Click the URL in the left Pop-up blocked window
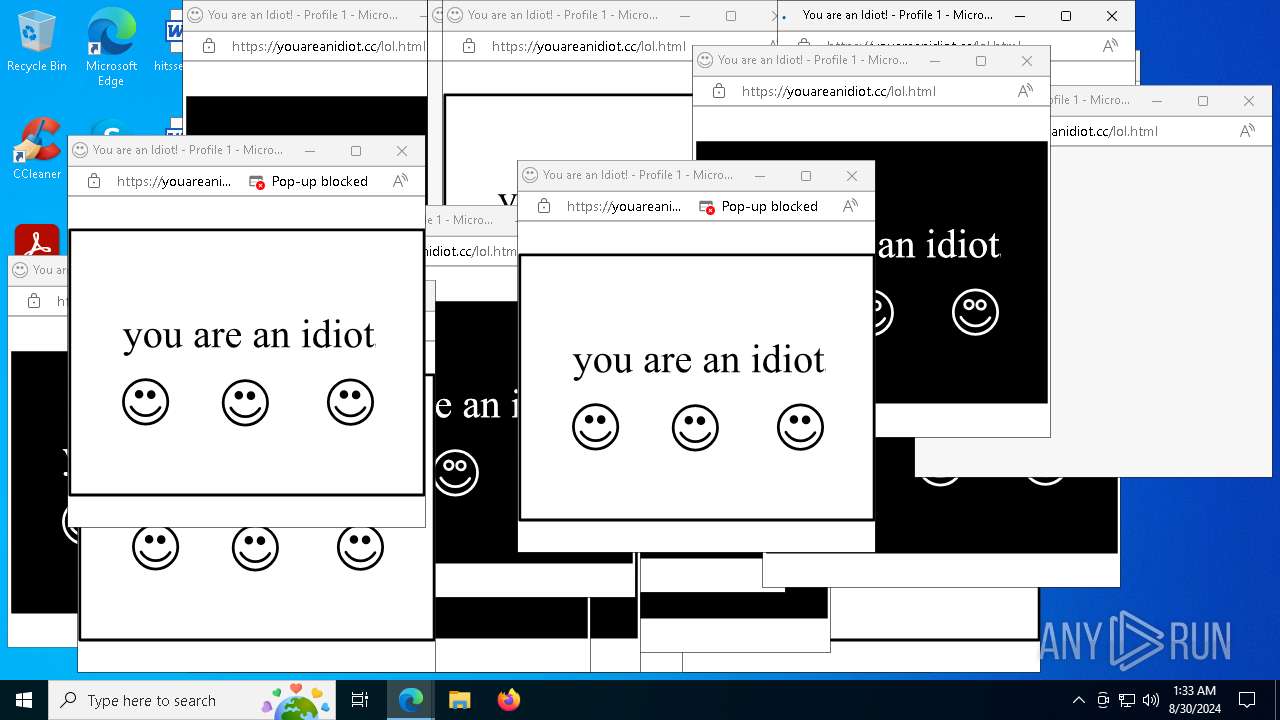The image size is (1280, 720). [x=174, y=182]
